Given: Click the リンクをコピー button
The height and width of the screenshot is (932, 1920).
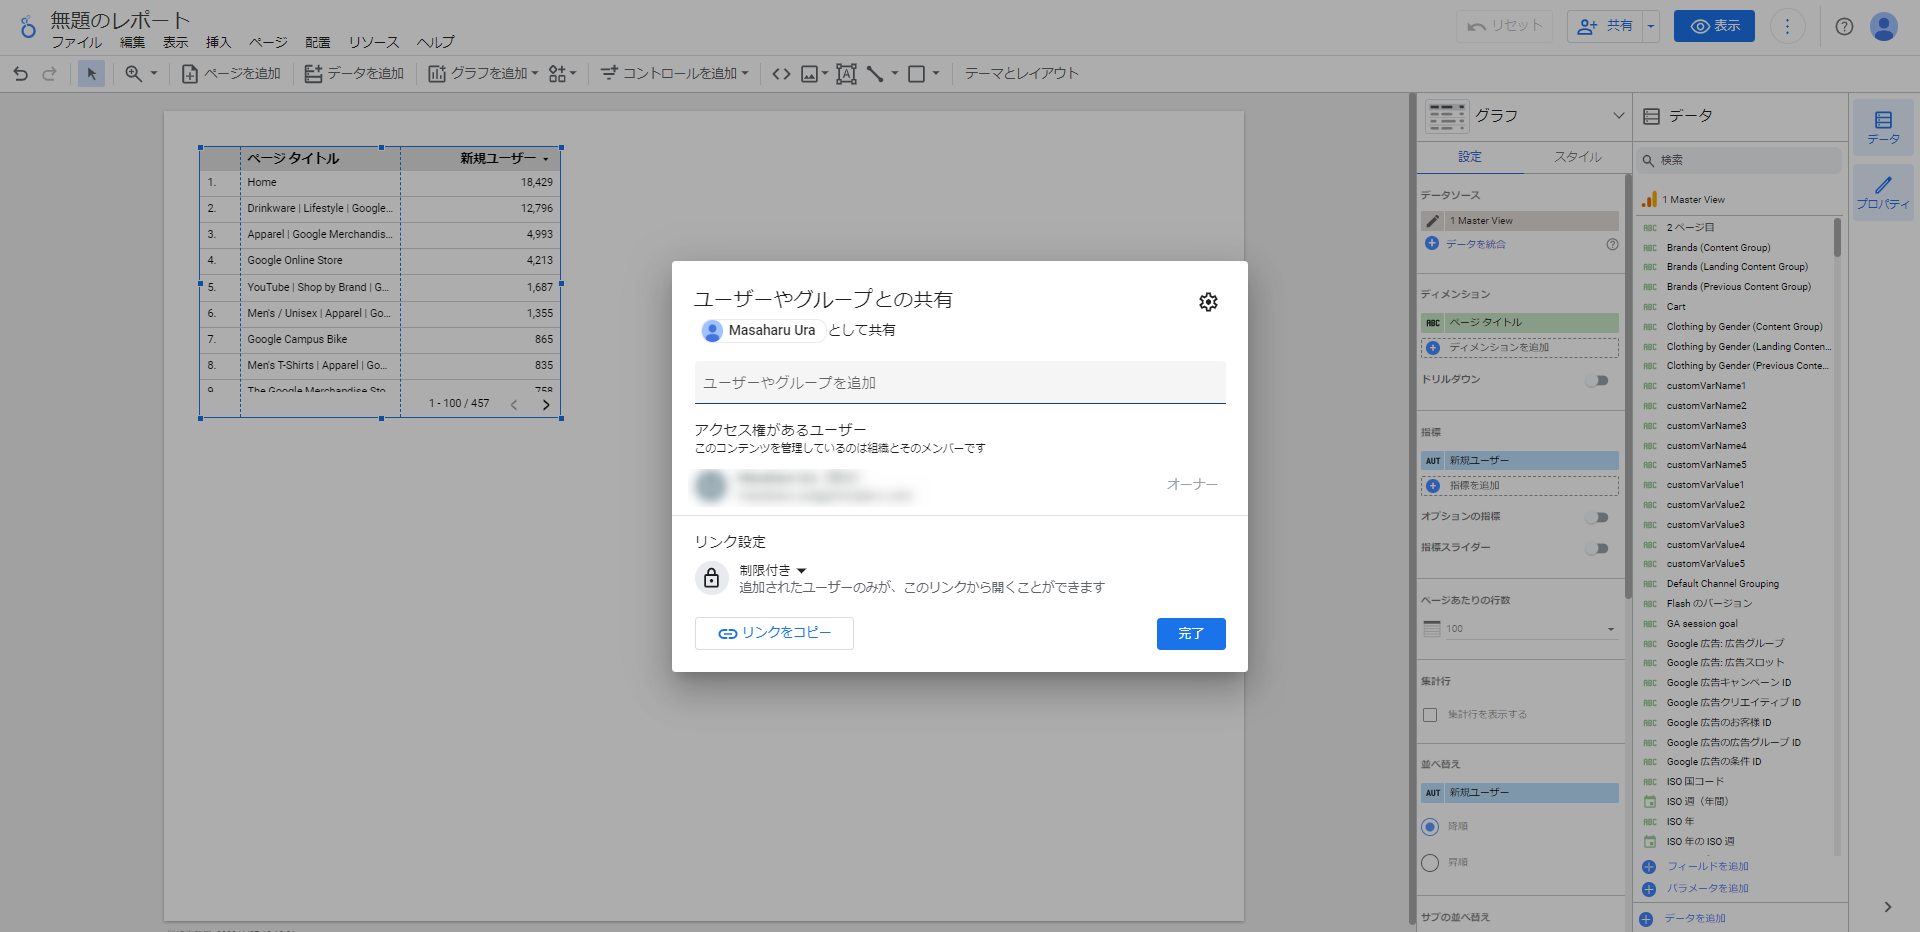Looking at the screenshot, I should [774, 633].
